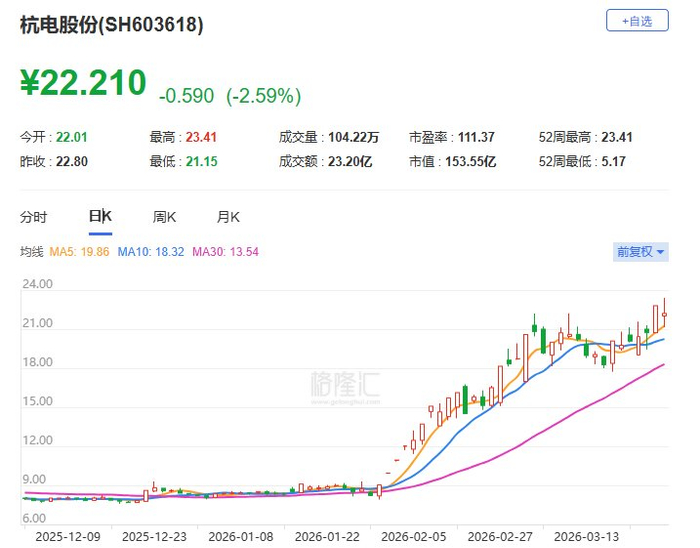The height and width of the screenshot is (548, 700).
Task: Click the 2026-01-08 date axis label
Action: pyautogui.click(x=241, y=536)
